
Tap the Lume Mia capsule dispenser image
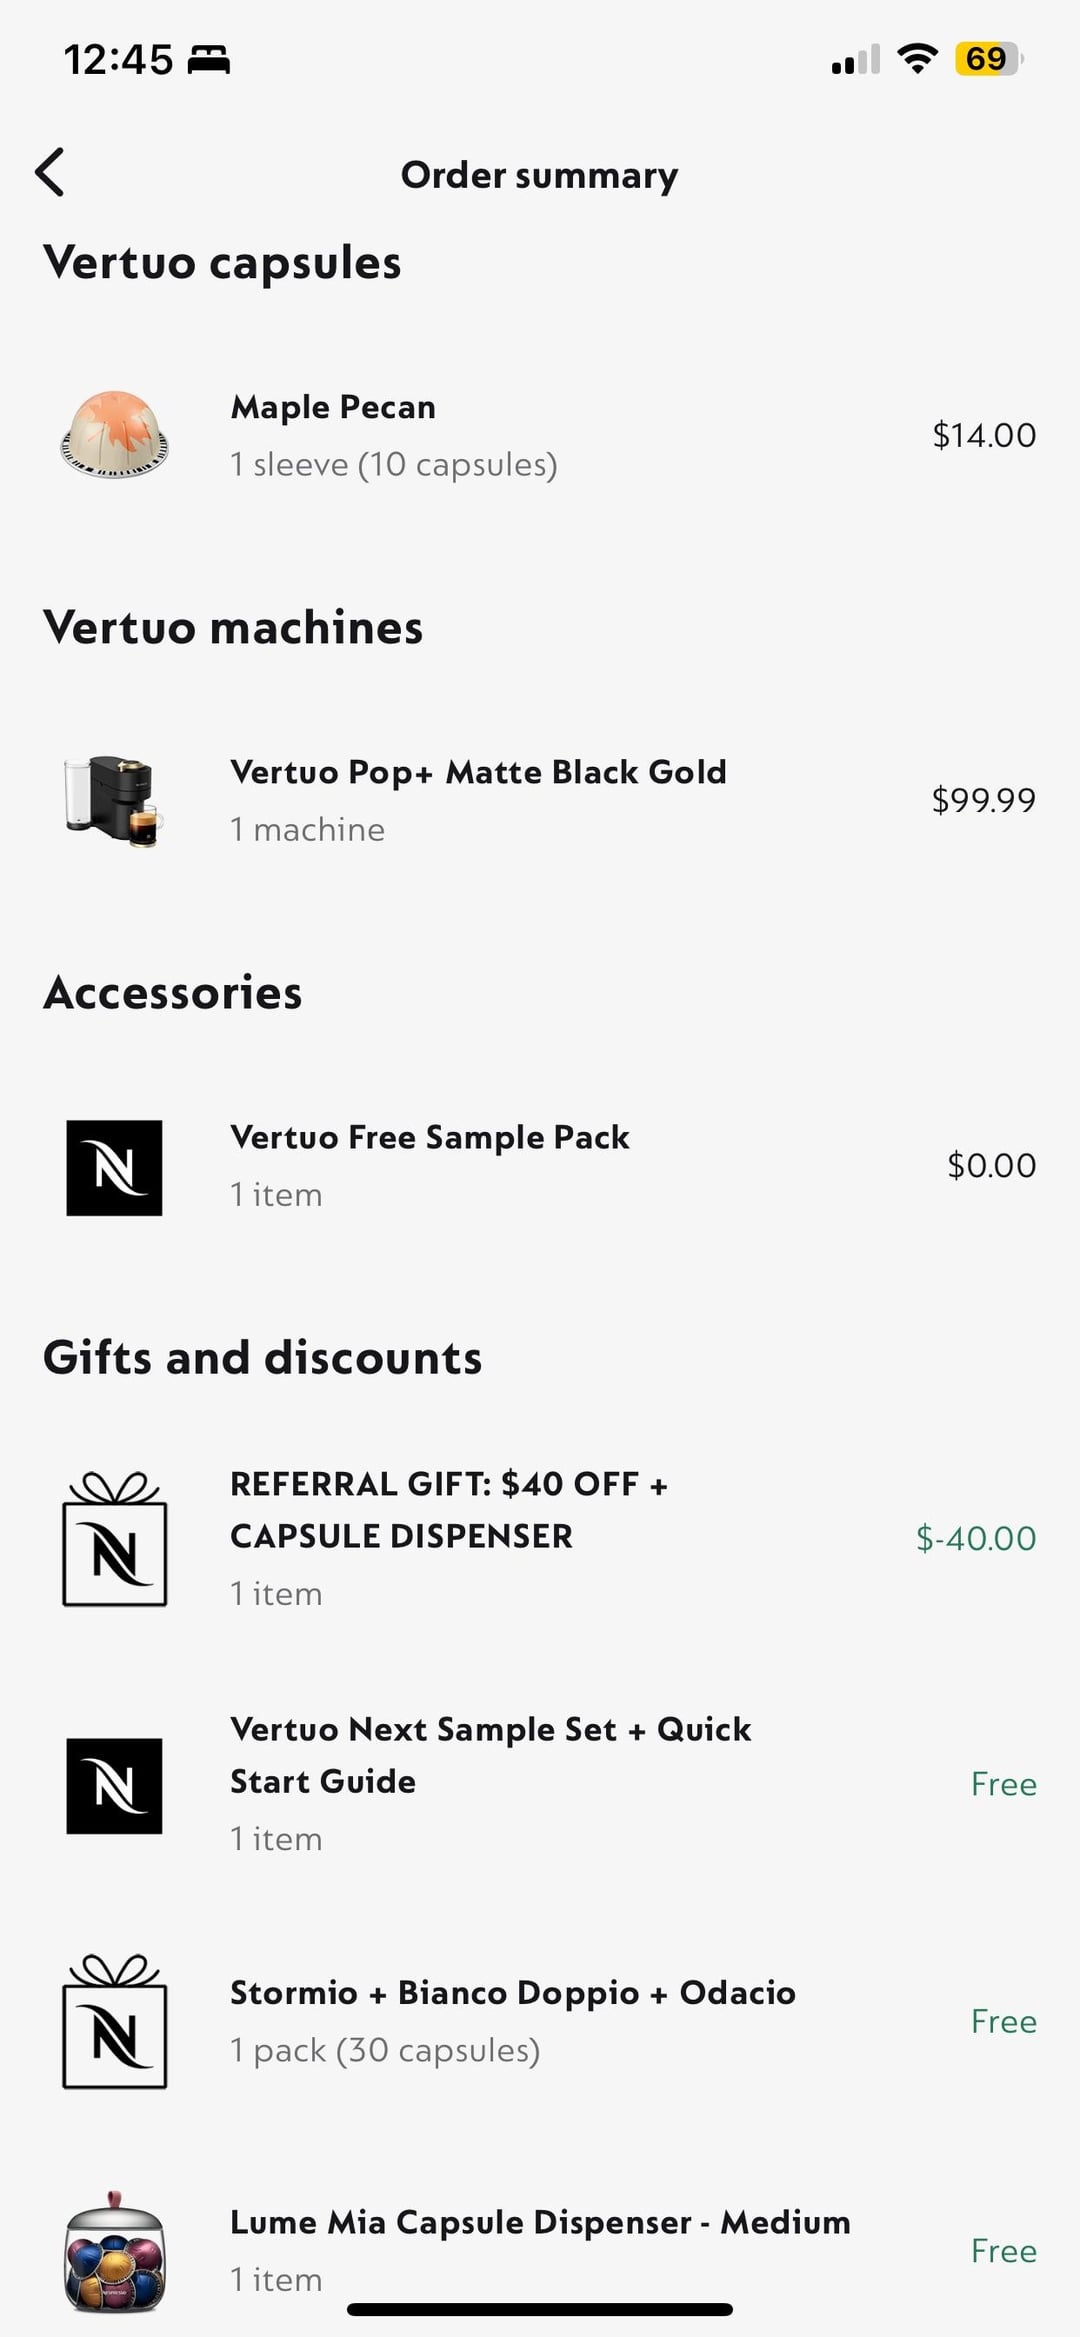point(114,2252)
